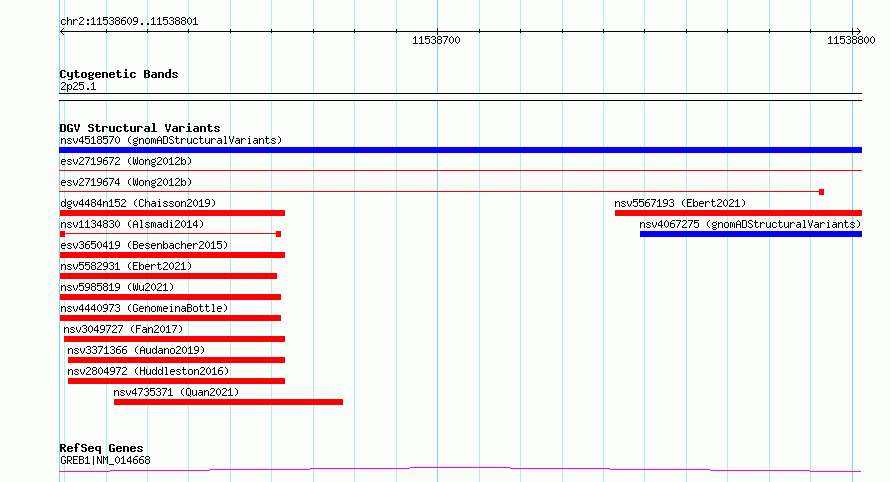890x482 pixels.
Task: Open the esv2719672 (Wong2012b) variant label
Action: (126, 161)
